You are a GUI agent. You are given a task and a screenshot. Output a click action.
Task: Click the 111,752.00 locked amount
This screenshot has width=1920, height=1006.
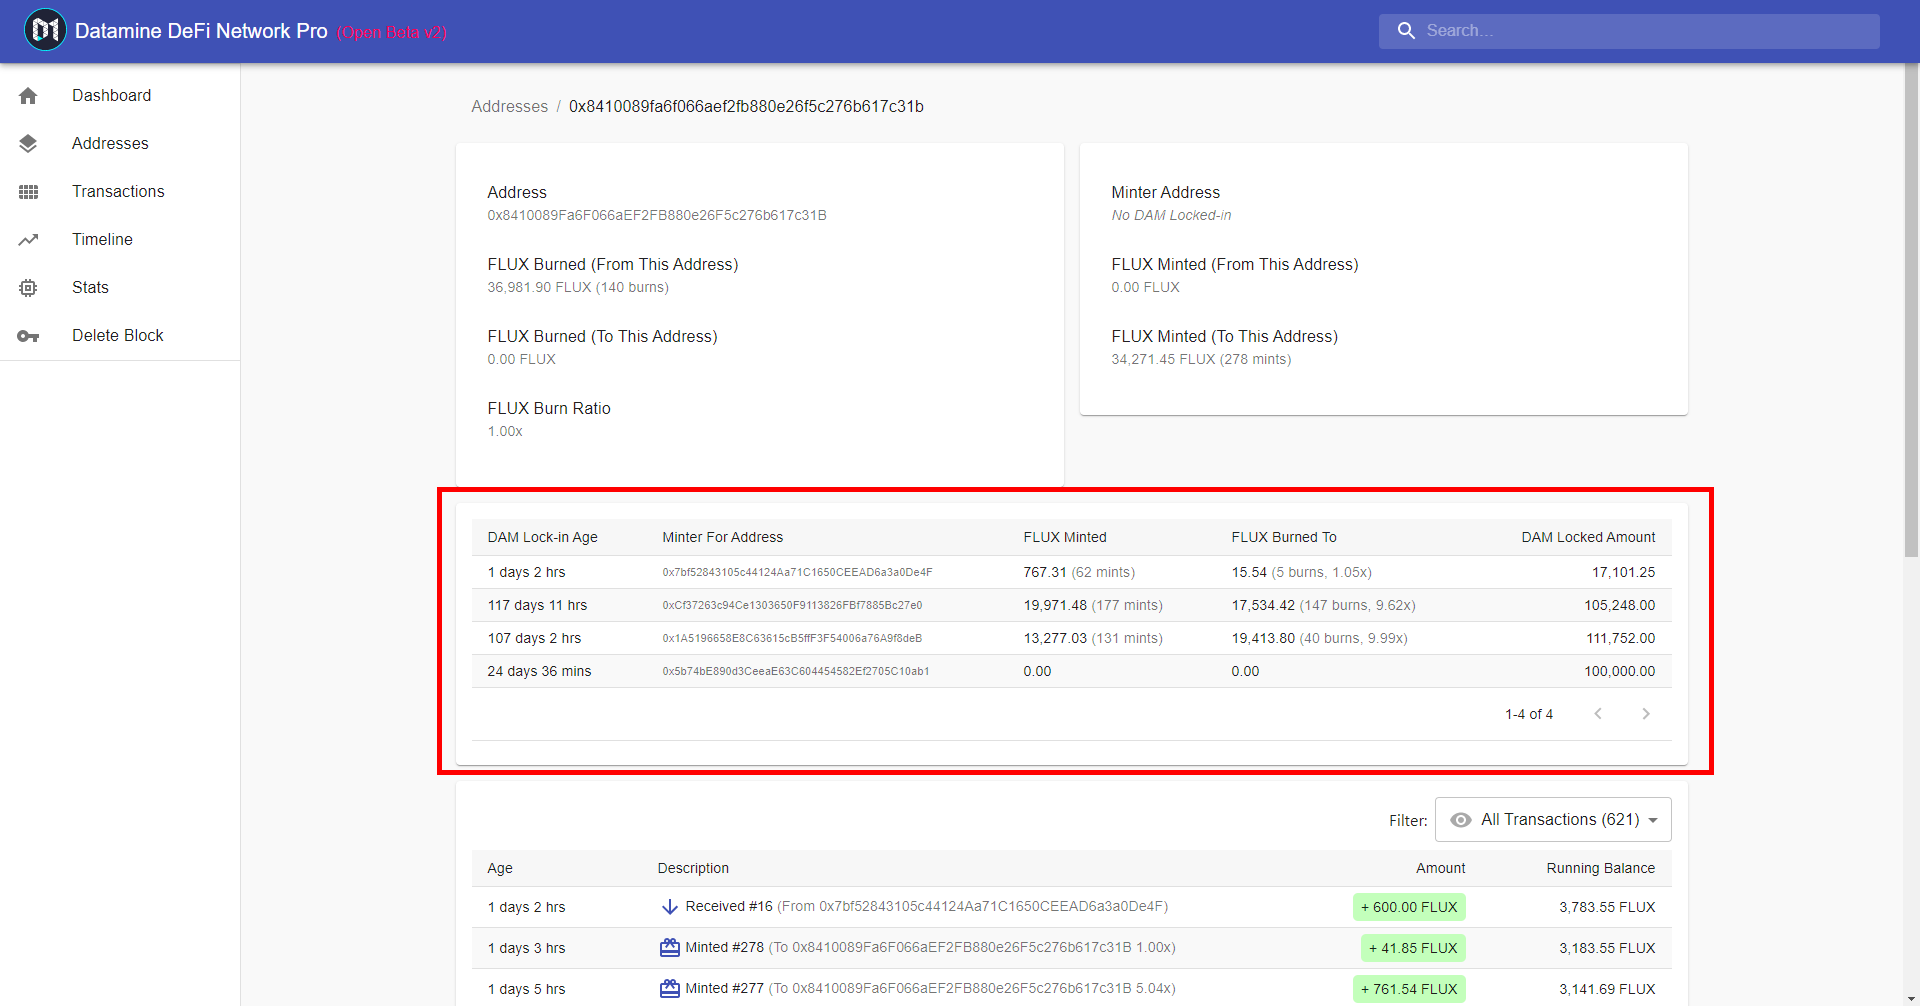(1620, 639)
